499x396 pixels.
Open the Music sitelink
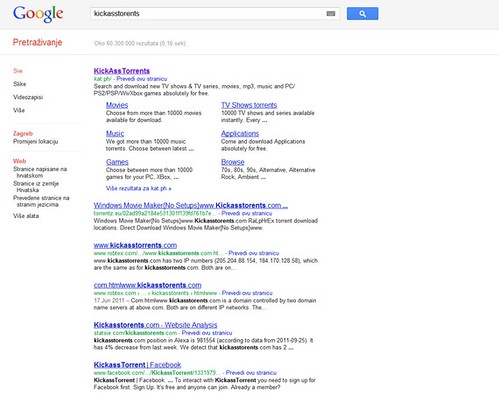pos(115,133)
